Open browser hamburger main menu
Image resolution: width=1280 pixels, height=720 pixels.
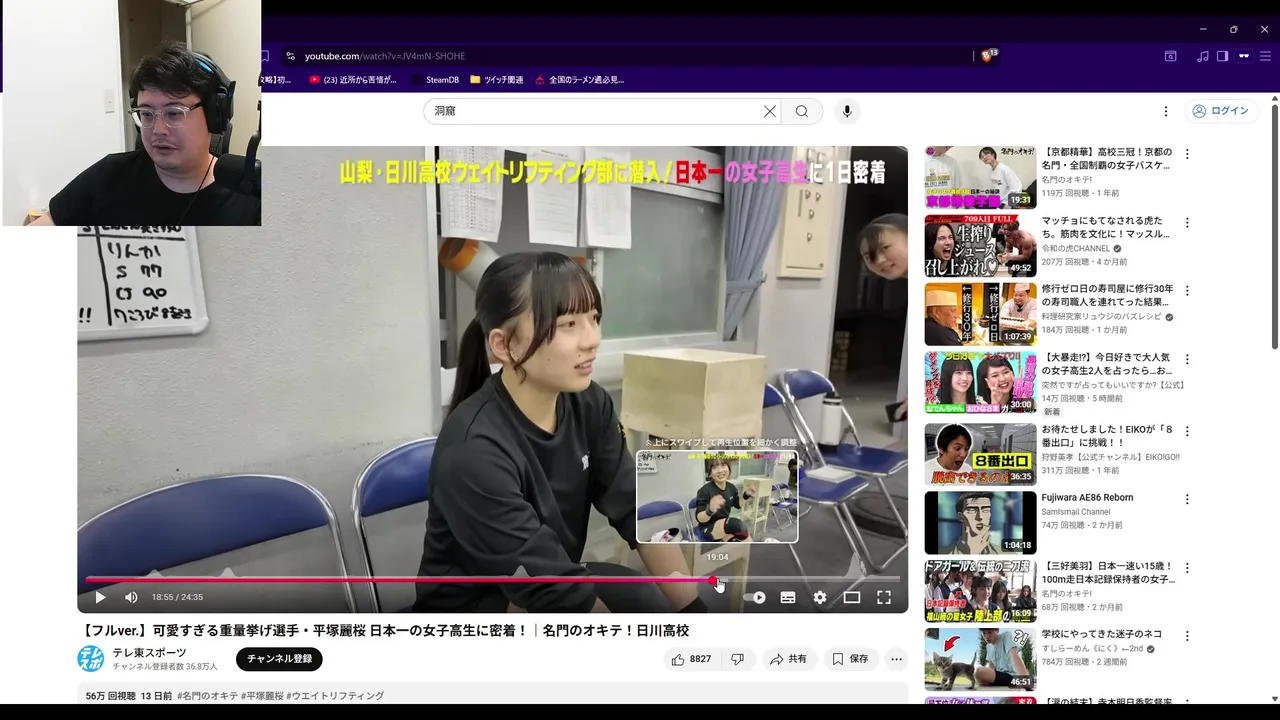point(1265,56)
